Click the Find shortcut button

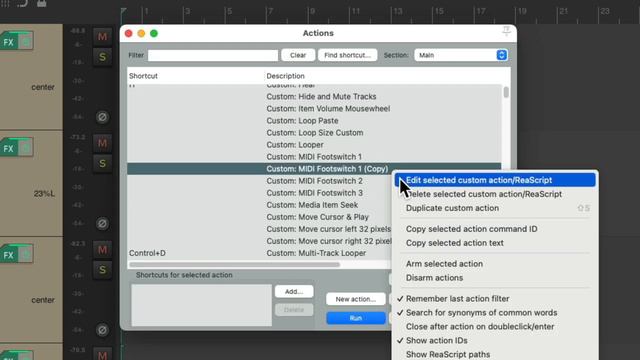(x=347, y=55)
